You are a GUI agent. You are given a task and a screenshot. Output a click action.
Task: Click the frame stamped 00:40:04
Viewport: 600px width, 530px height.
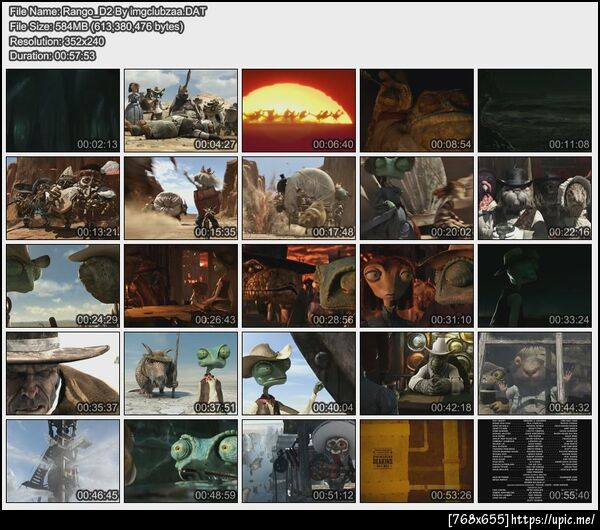tap(299, 373)
